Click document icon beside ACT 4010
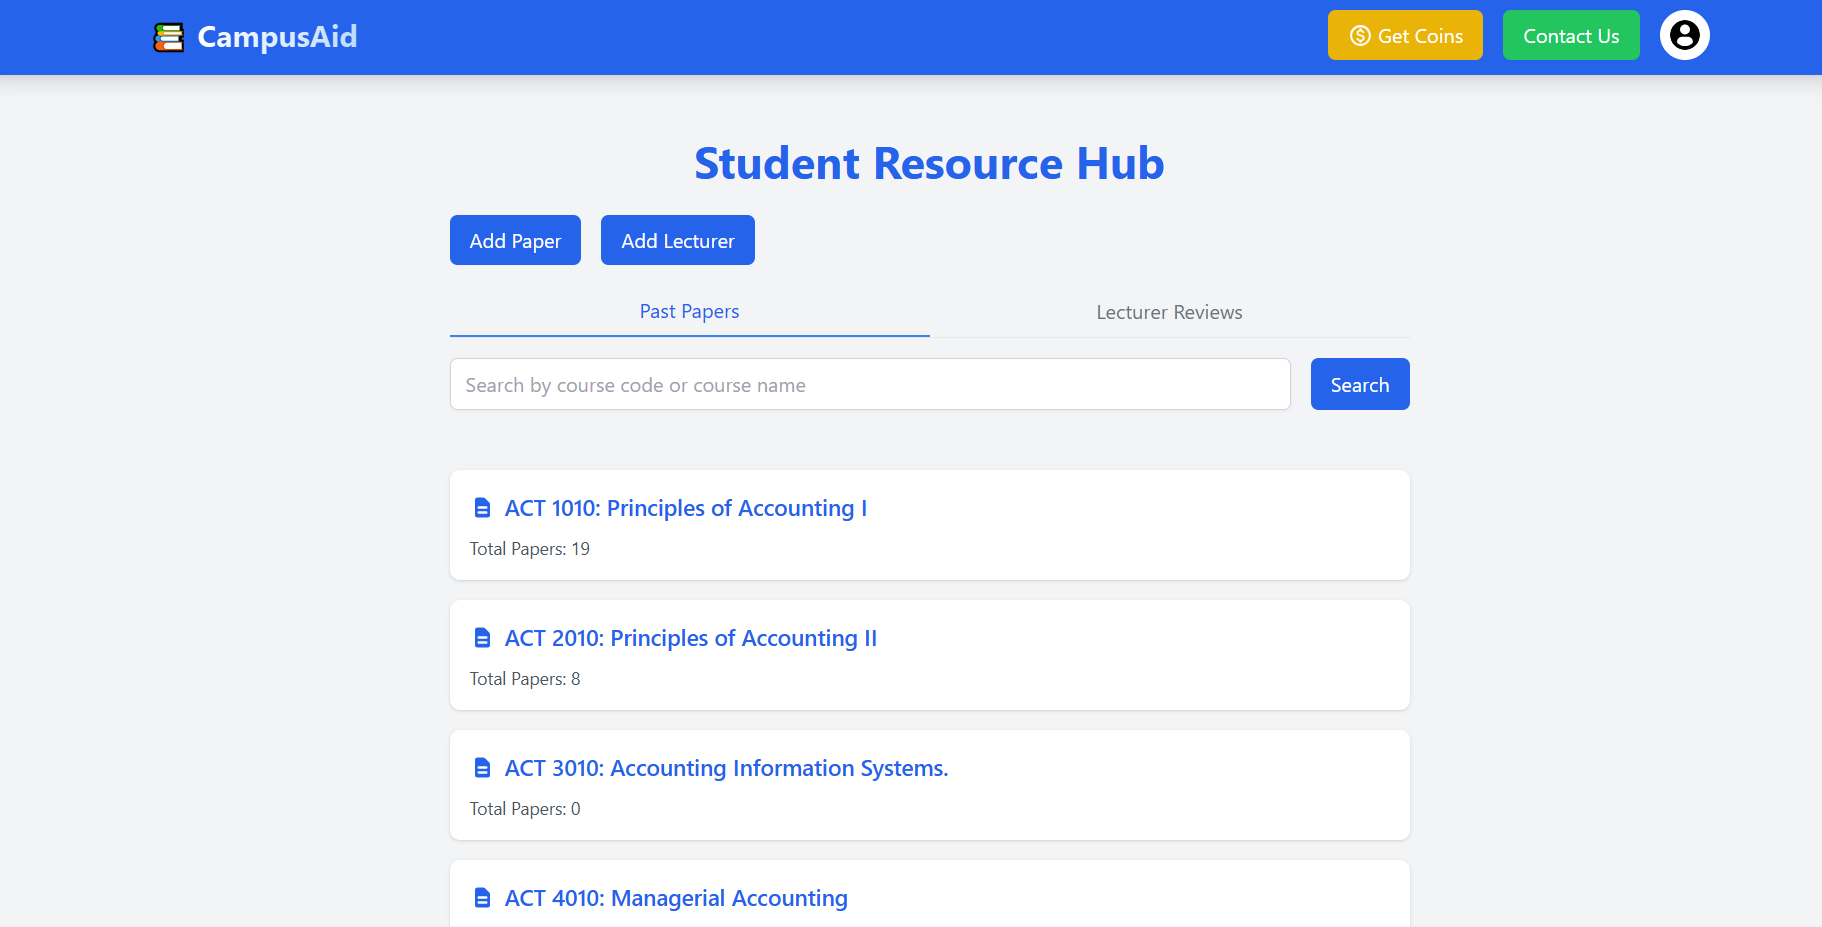Viewport: 1822px width, 927px height. click(482, 898)
